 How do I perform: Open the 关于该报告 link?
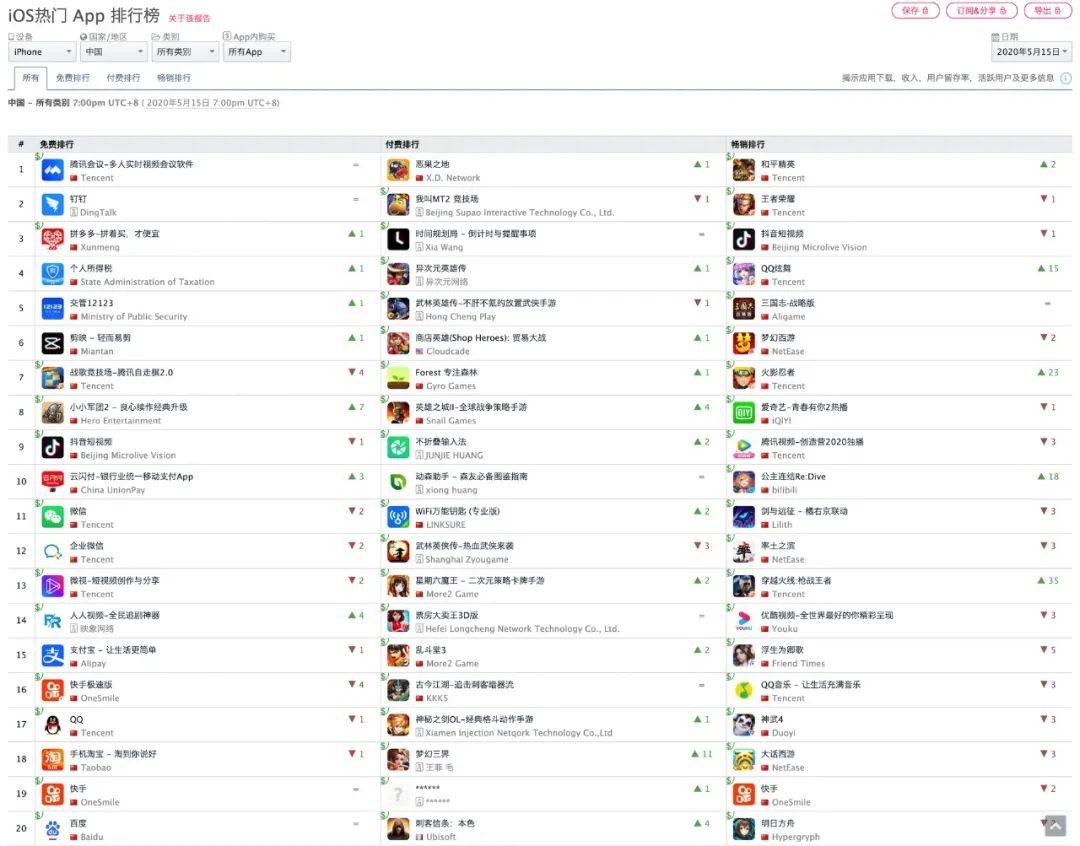tap(189, 18)
